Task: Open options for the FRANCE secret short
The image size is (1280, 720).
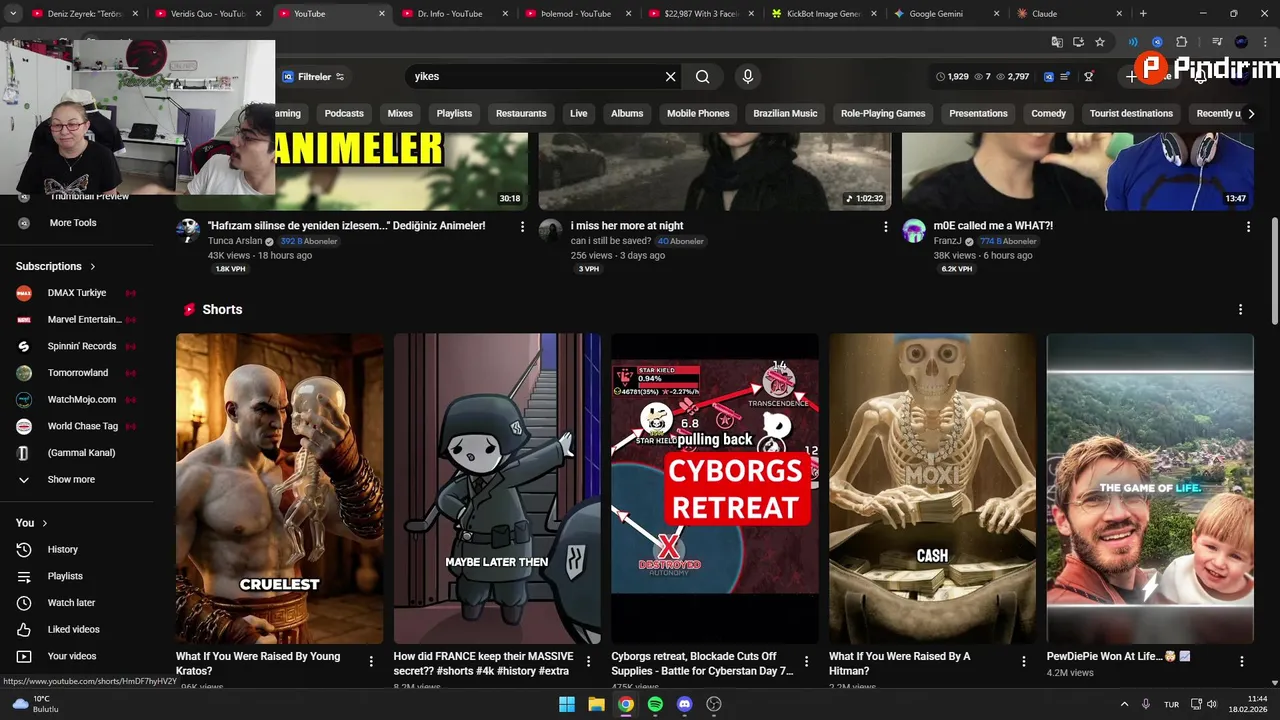Action: pos(588,661)
